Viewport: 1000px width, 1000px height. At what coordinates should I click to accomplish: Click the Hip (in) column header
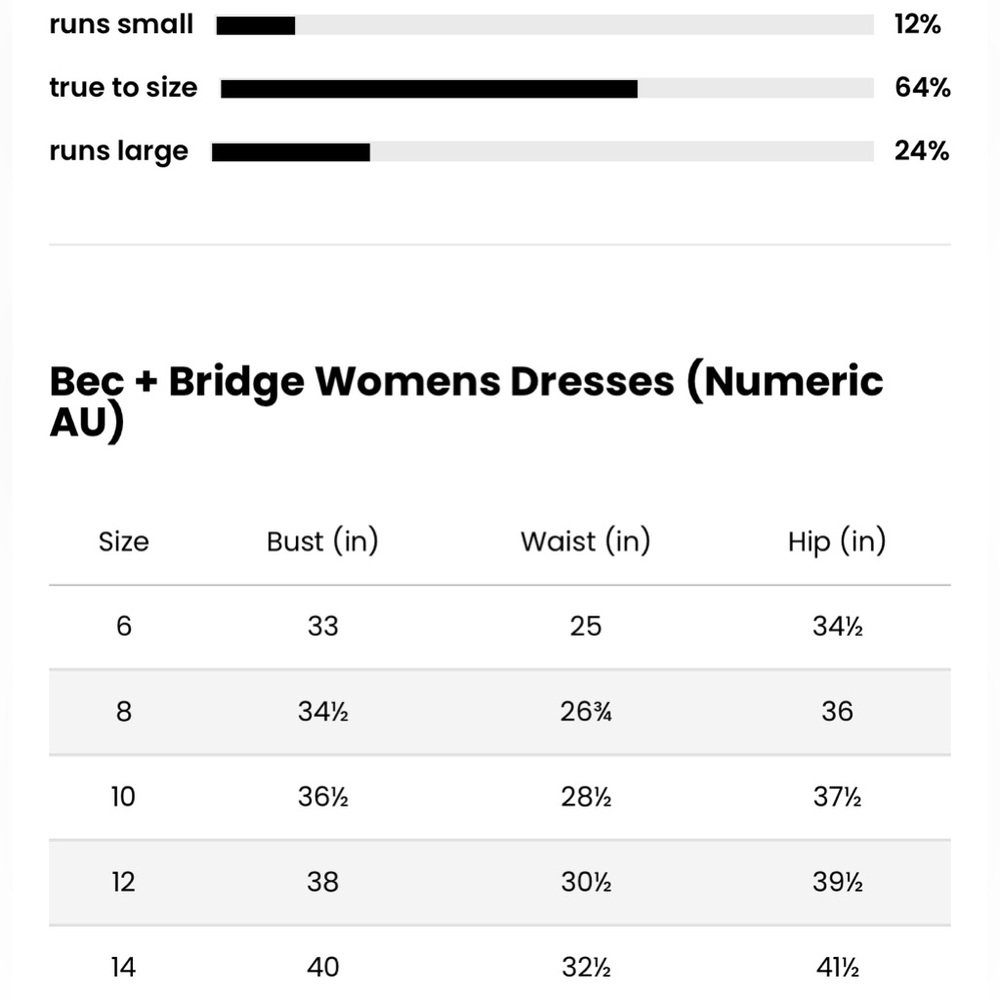click(837, 541)
